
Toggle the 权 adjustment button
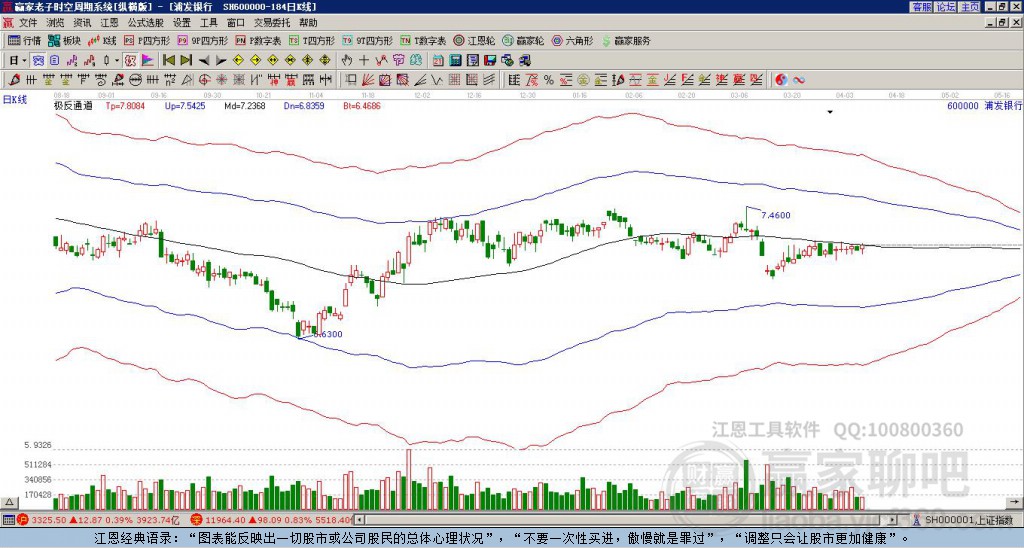click(x=130, y=61)
